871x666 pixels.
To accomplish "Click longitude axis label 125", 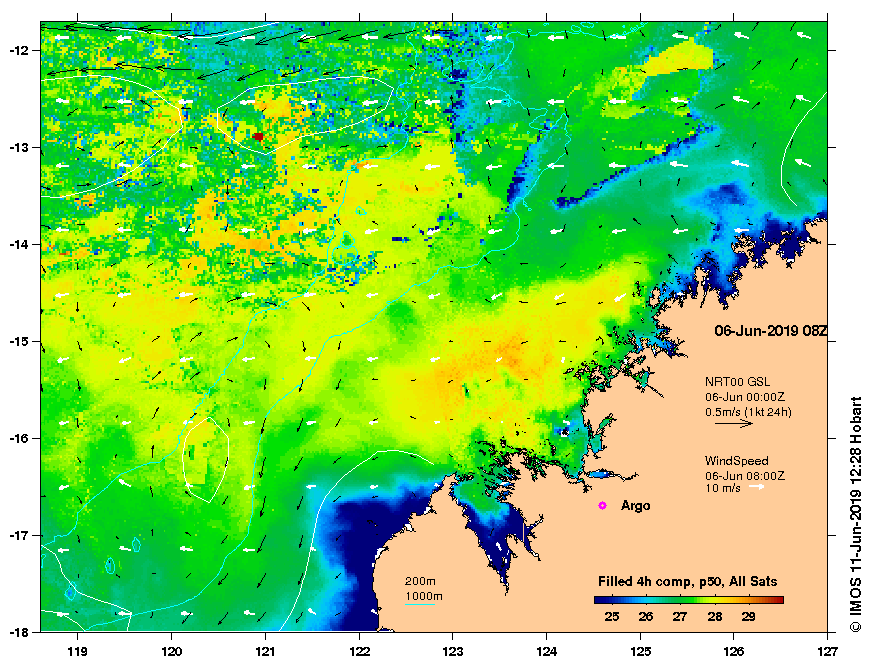I will (640, 652).
